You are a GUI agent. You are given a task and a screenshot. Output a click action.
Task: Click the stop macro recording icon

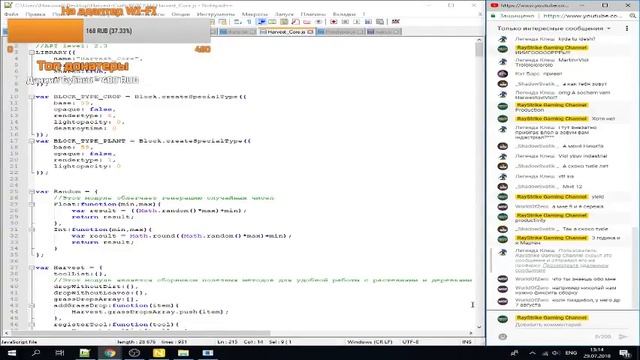pos(345,22)
